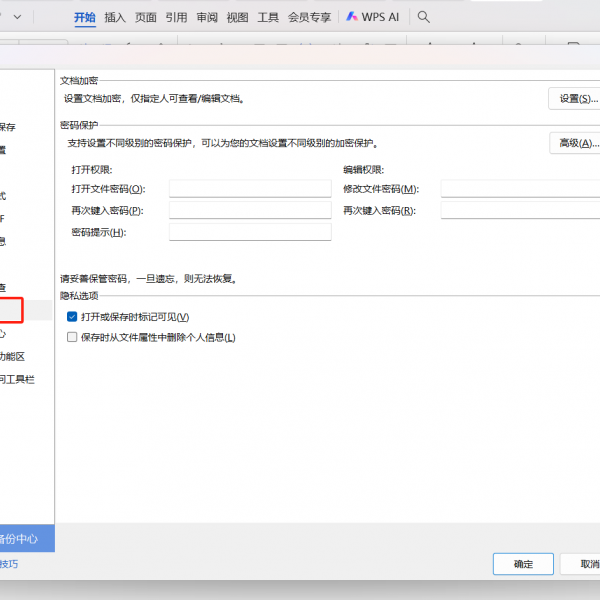
Task: Open the 会员专享 tab
Action: point(309,17)
